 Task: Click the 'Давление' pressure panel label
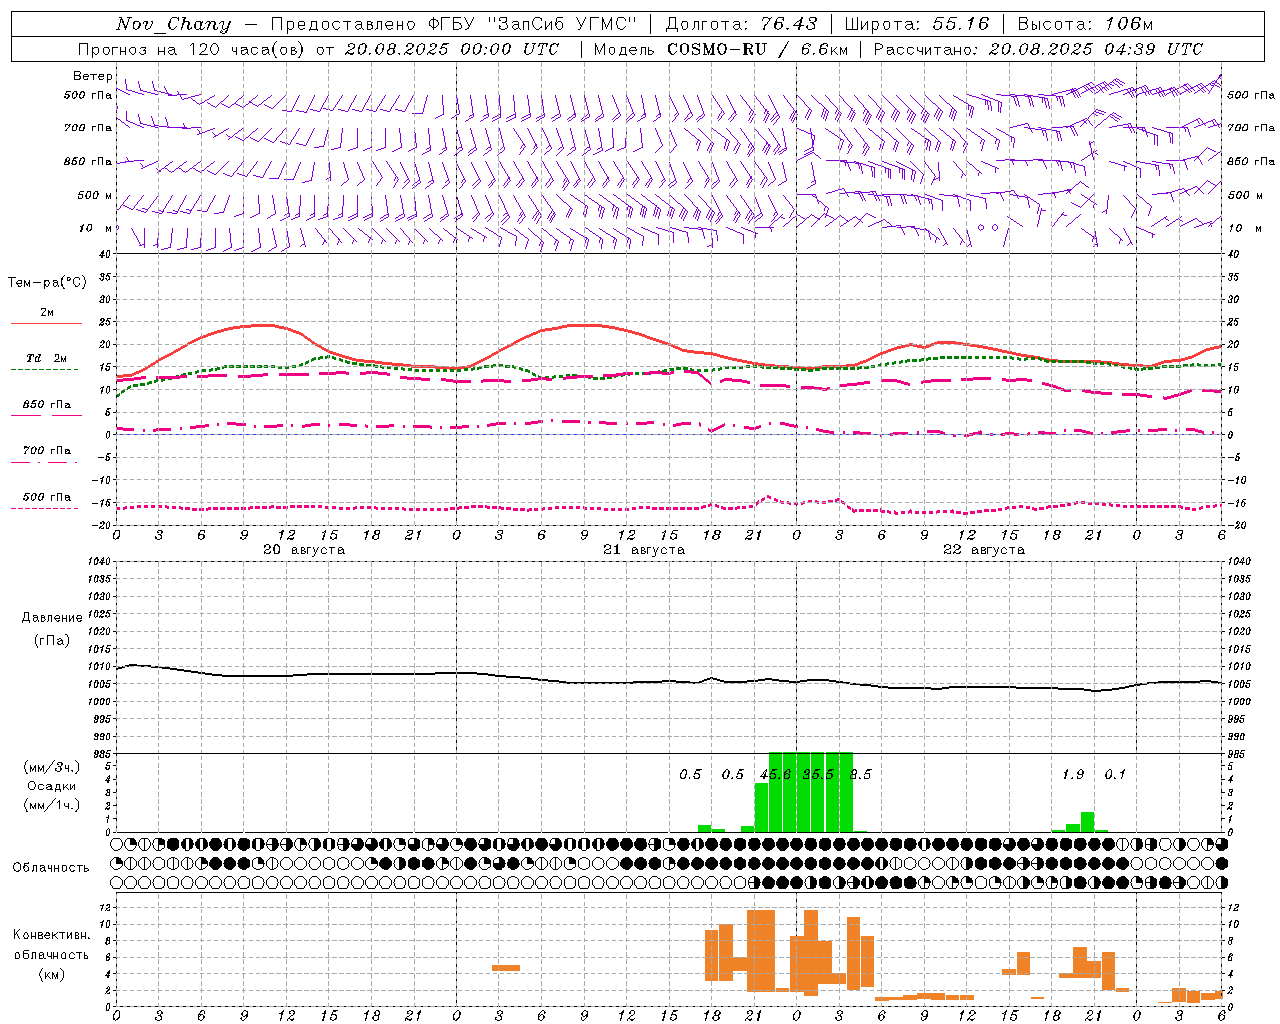click(52, 618)
